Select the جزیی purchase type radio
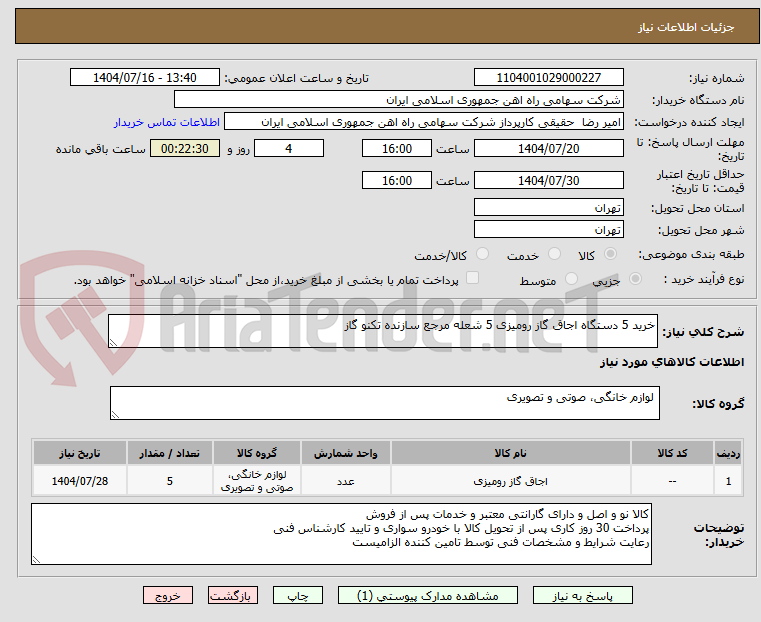Screen dimensions: 761x622 tap(635, 278)
